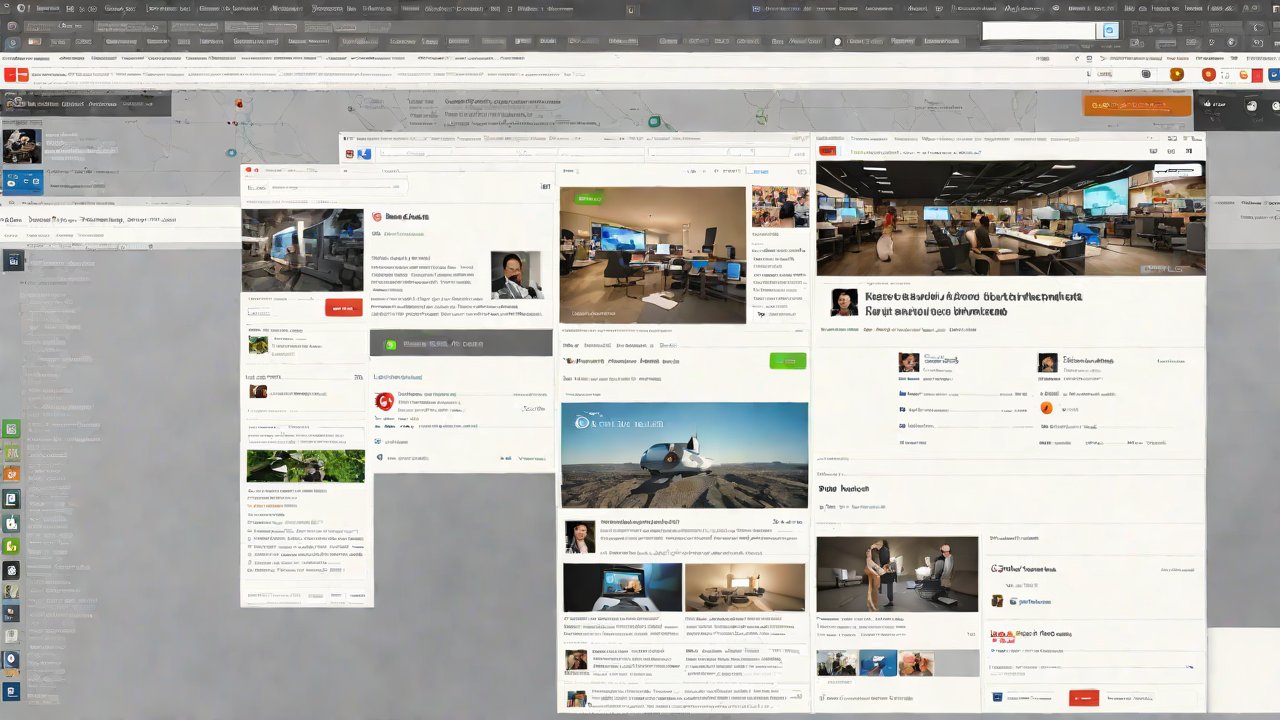Click the red button under the workshop photo
Screen dimensions: 1280x720
pos(343,308)
